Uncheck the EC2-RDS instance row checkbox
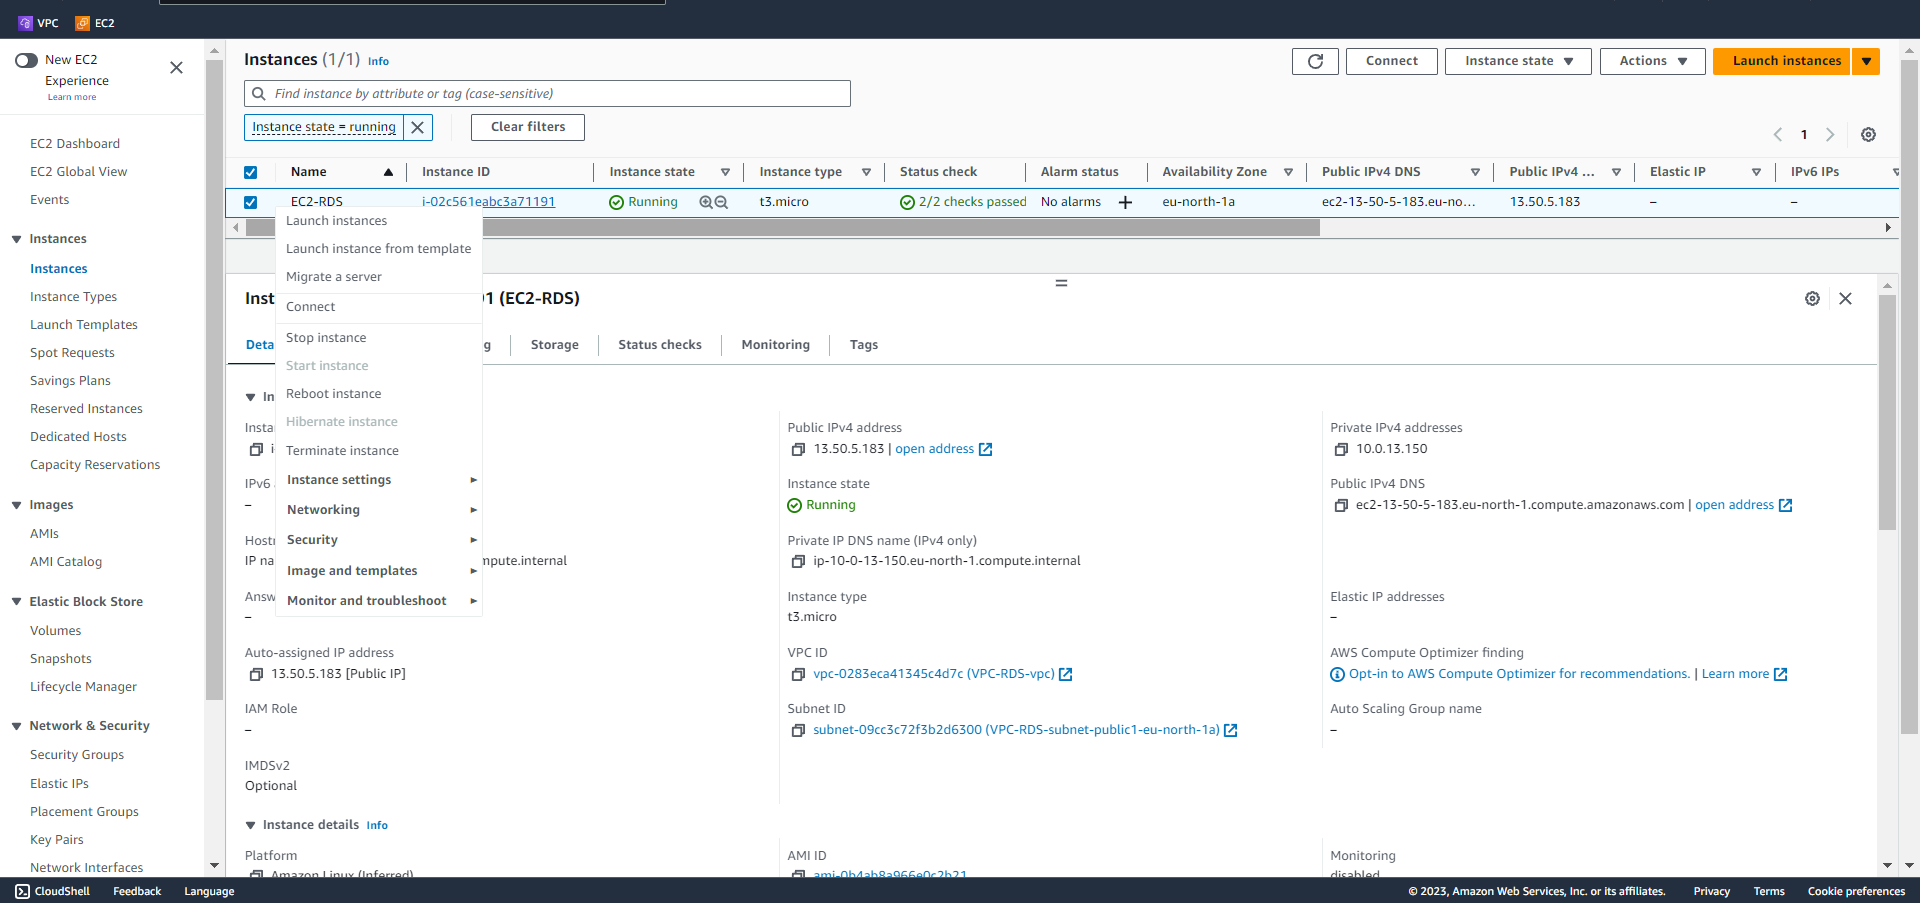Screen dimensions: 1920x903 point(250,202)
